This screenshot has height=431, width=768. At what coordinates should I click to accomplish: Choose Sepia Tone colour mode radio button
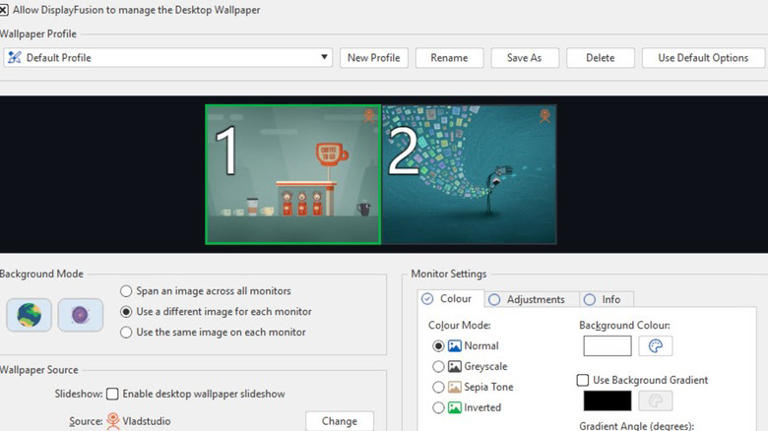(x=438, y=387)
